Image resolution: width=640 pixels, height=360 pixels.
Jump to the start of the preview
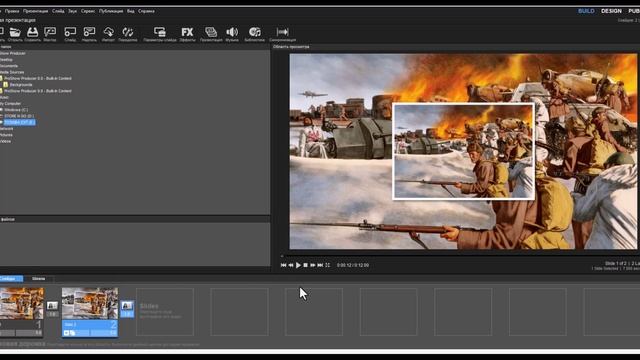click(x=283, y=265)
